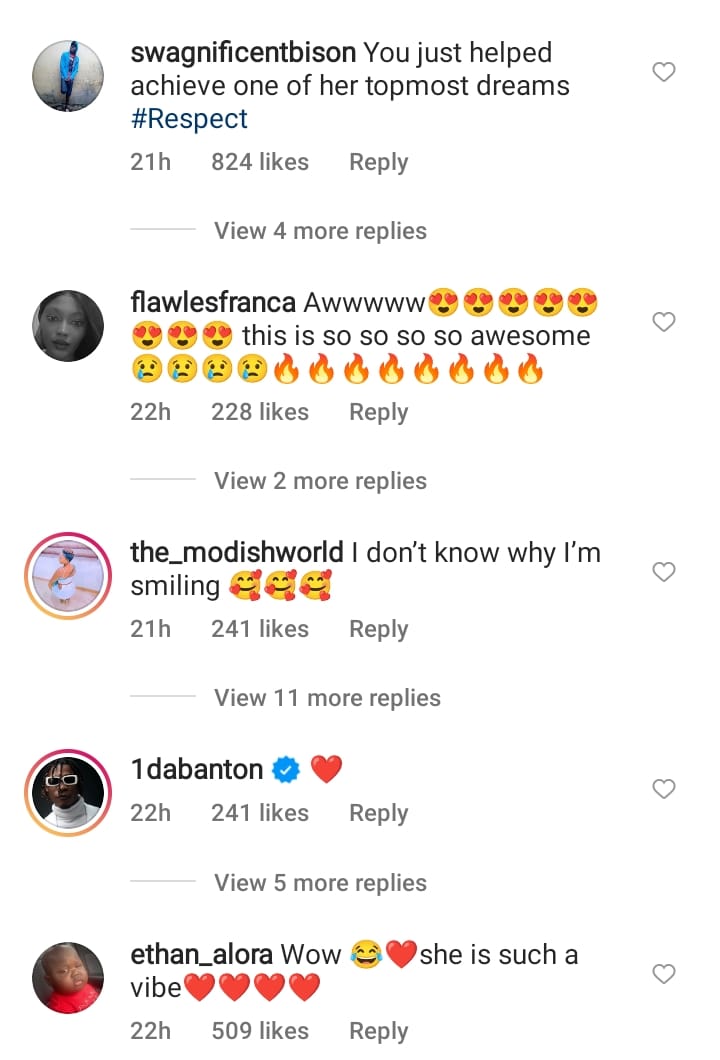Open View 2 more replies
The height and width of the screenshot is (1060, 720).
tap(320, 481)
